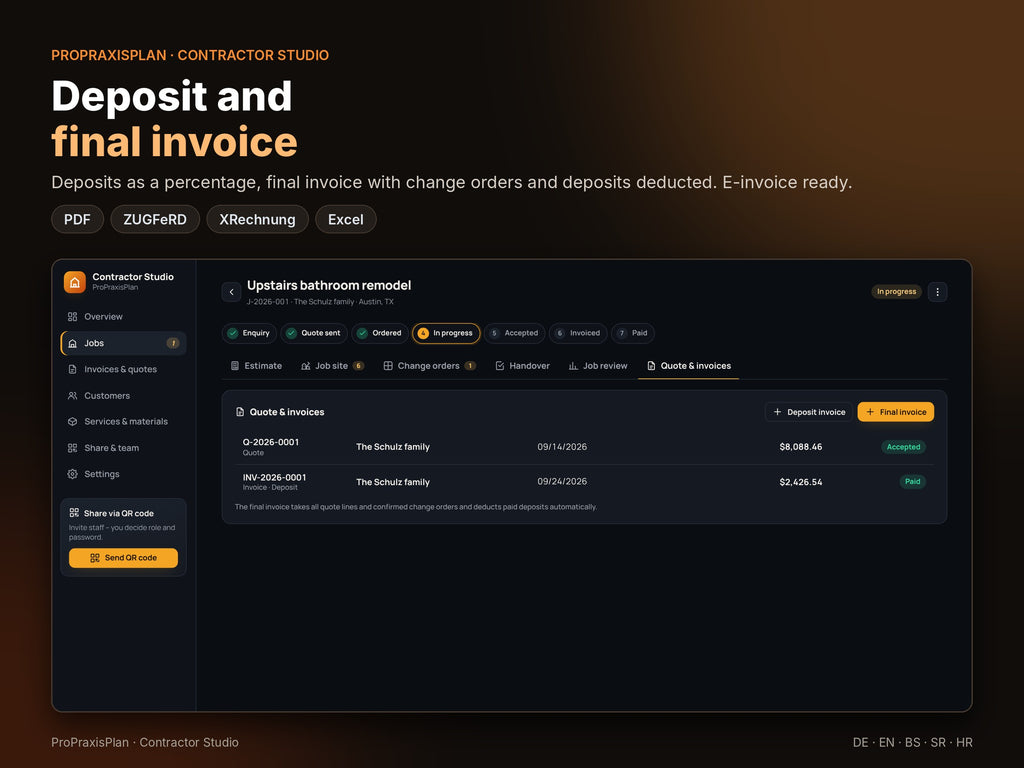Open Overview in the sidebar
This screenshot has height=768, width=1024.
click(x=123, y=317)
